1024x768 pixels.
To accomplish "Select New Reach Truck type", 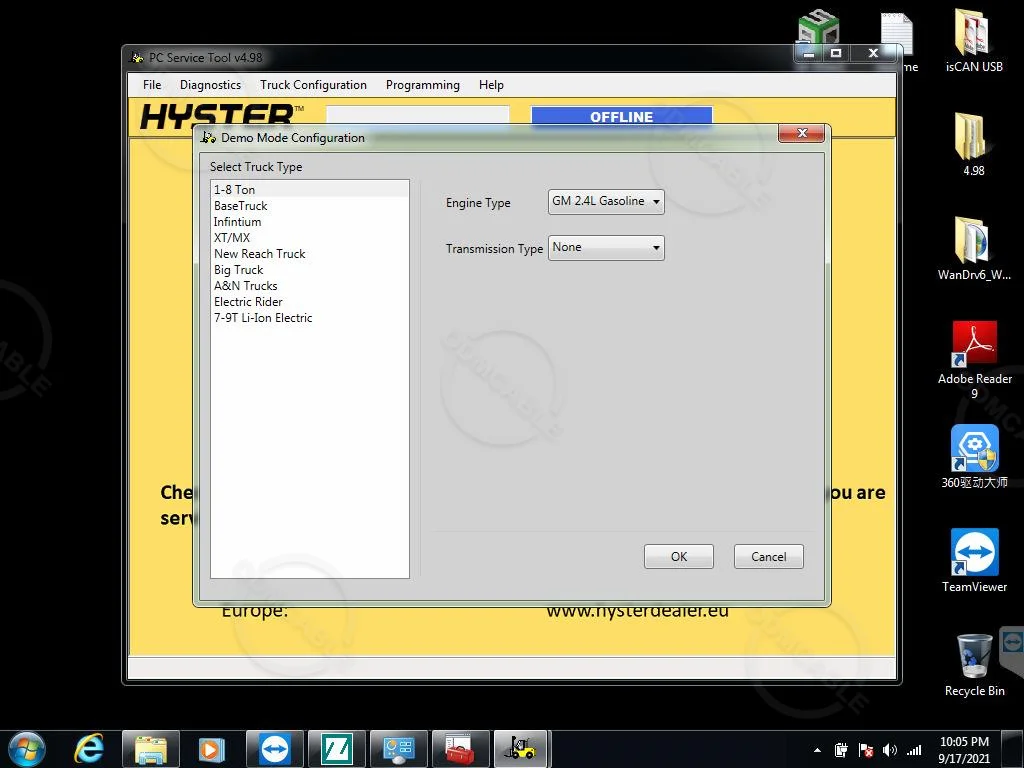I will (x=310, y=253).
